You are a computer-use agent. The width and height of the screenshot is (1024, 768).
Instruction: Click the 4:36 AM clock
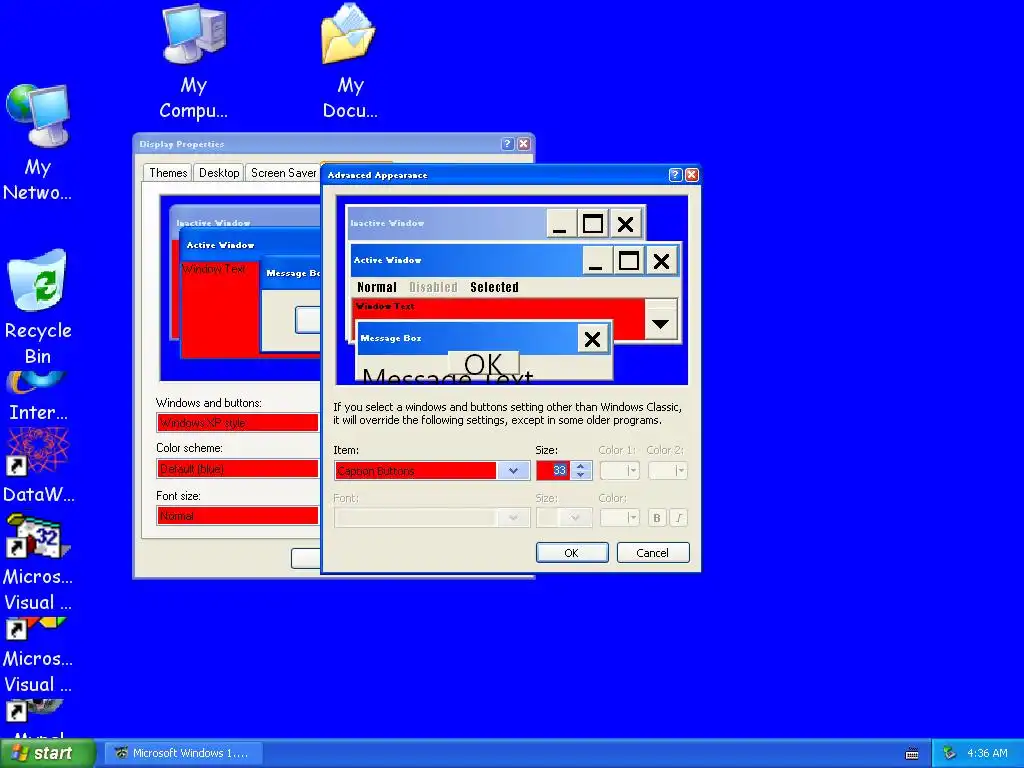pos(987,754)
